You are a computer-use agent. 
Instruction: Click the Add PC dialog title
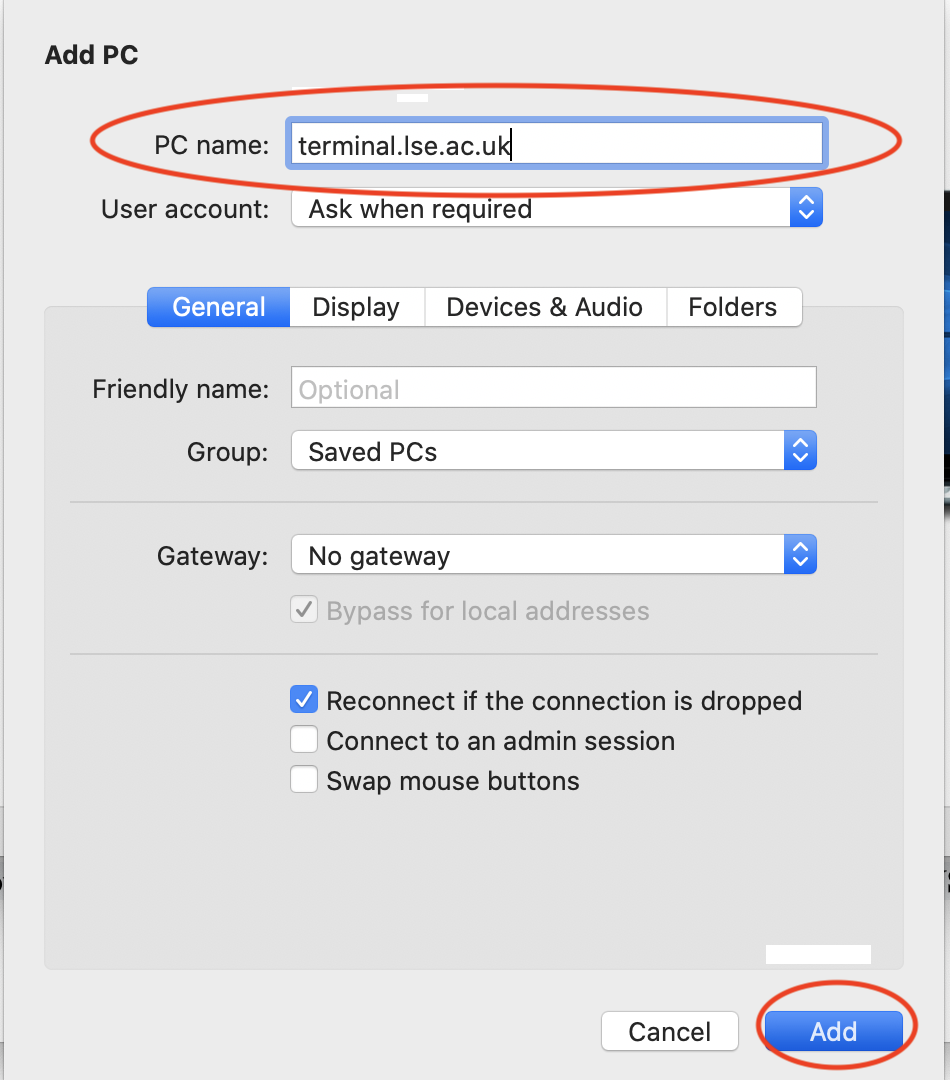tap(91, 55)
